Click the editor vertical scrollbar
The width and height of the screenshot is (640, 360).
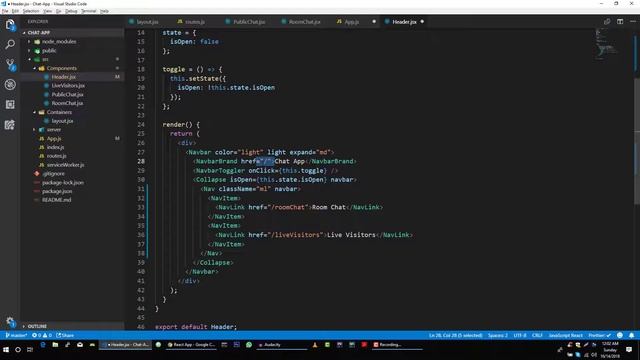click(637, 140)
